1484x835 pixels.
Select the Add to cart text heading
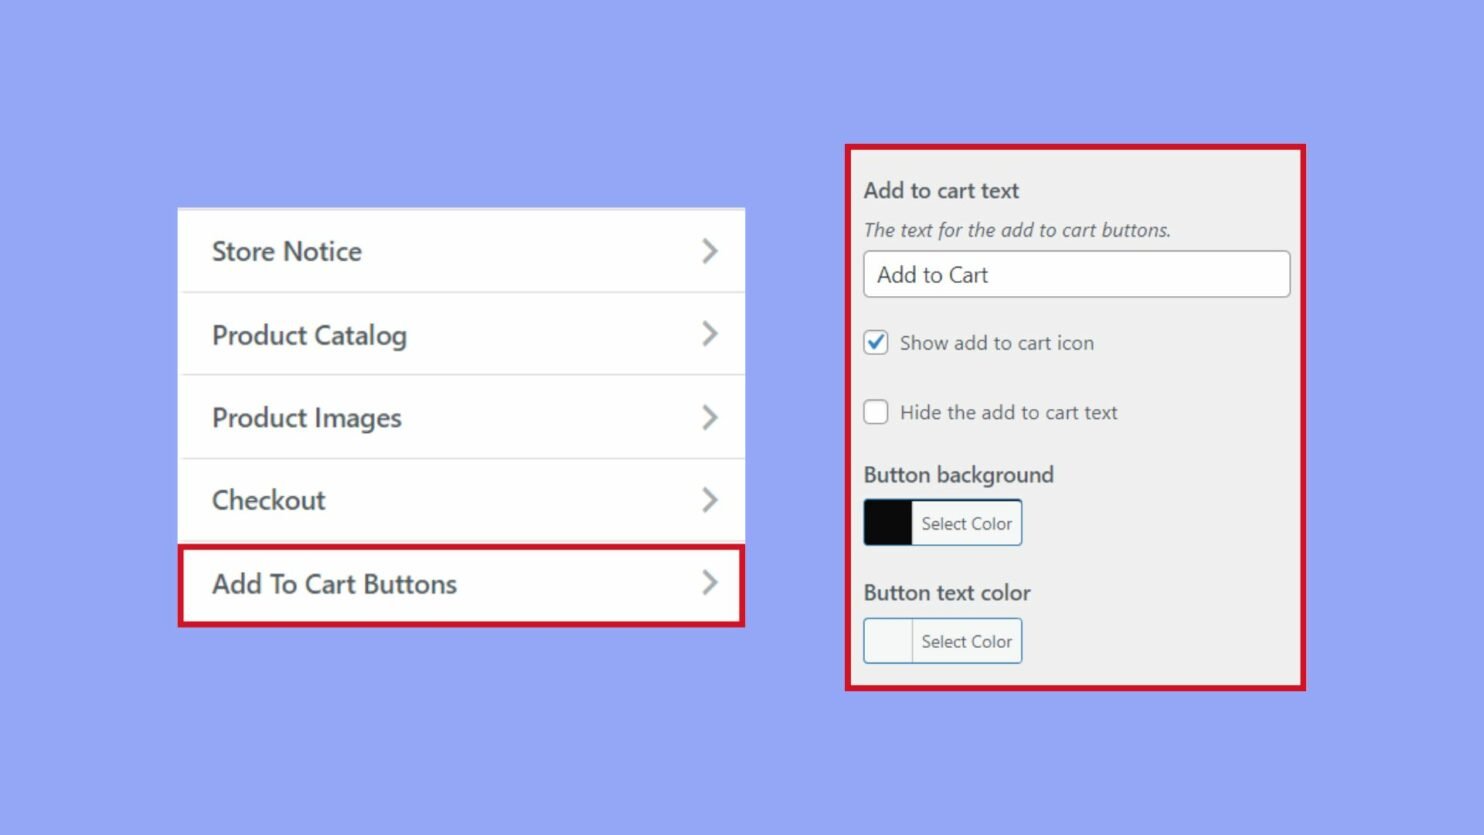point(941,190)
